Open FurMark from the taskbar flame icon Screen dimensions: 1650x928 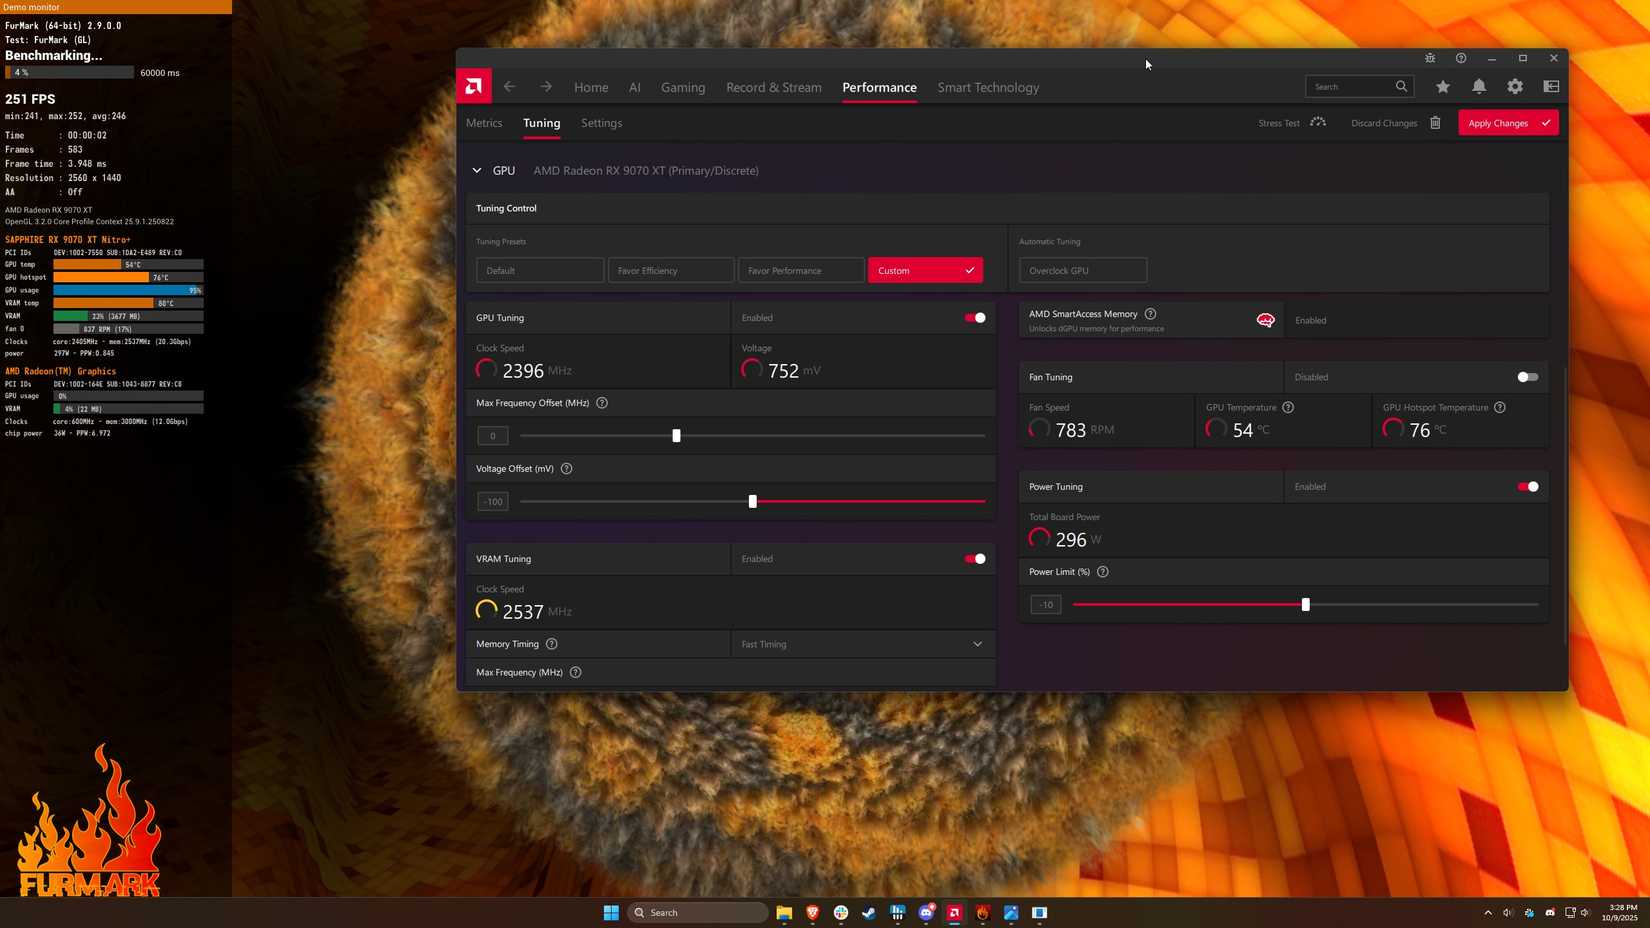click(x=981, y=912)
